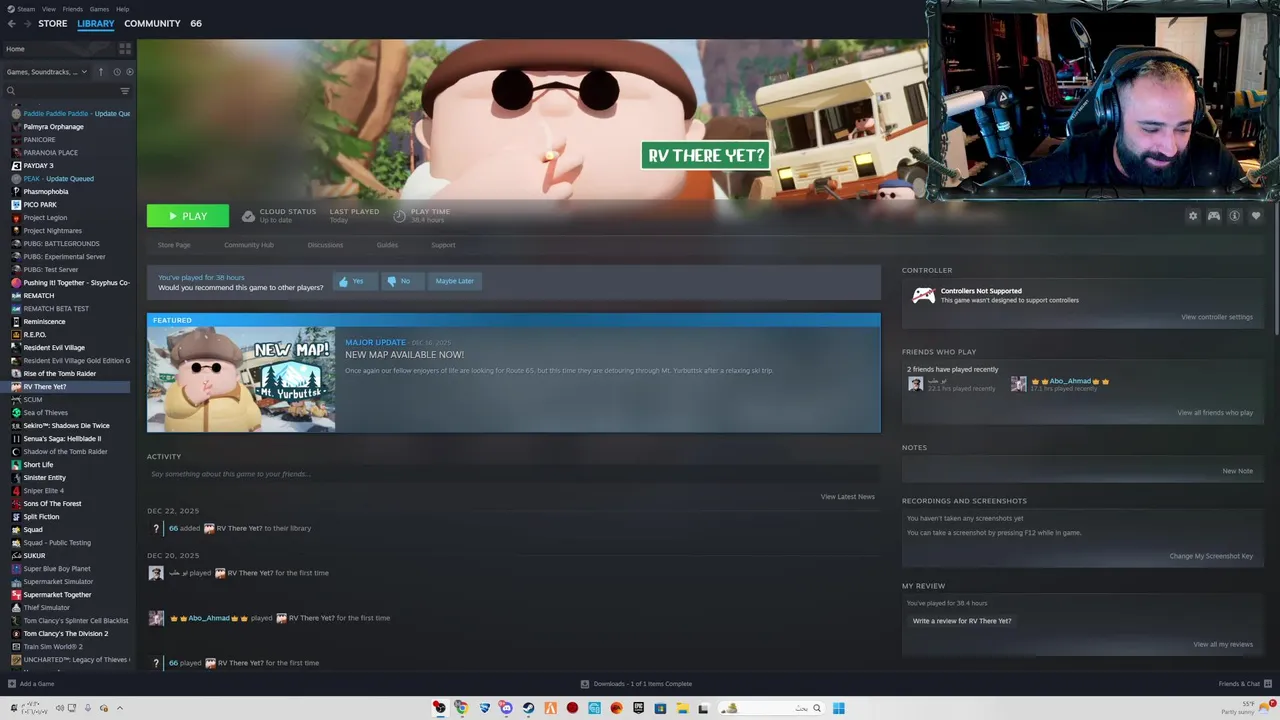This screenshot has height=720, width=1280.
Task: Open the Help menu
Action: 122,9
